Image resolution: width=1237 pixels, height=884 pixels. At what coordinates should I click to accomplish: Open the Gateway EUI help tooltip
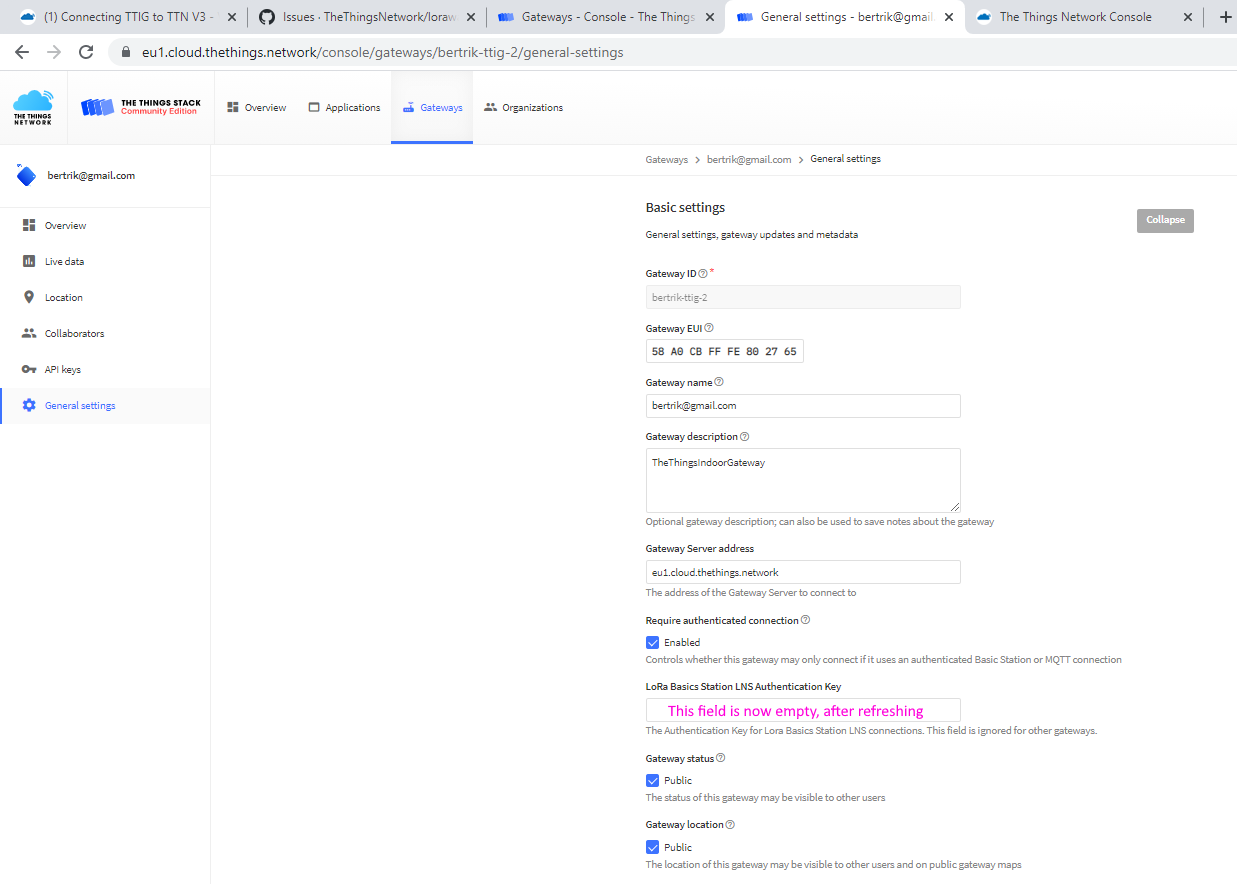pos(708,328)
